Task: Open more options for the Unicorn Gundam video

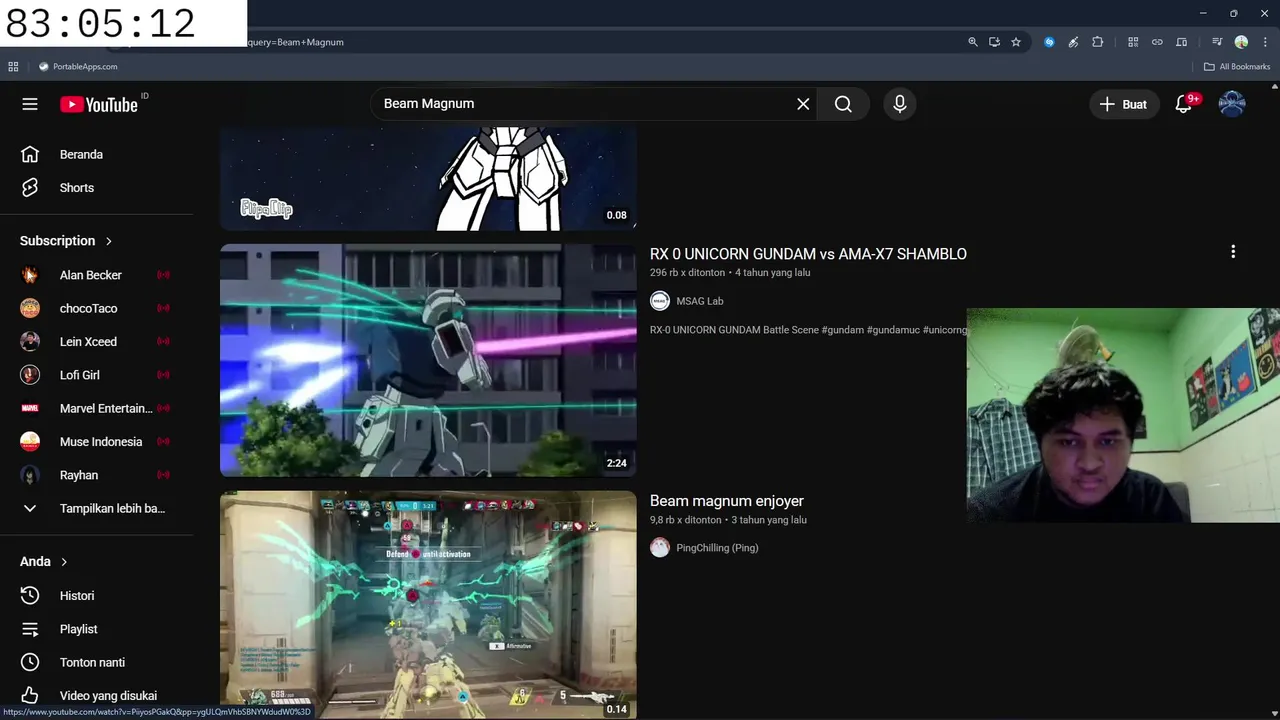Action: [x=1233, y=252]
